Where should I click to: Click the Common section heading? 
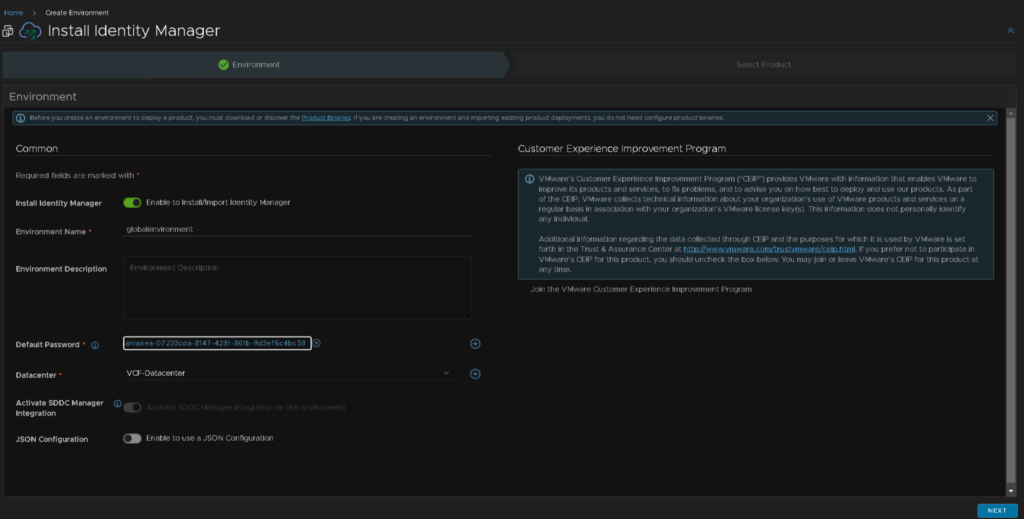tap(37, 149)
